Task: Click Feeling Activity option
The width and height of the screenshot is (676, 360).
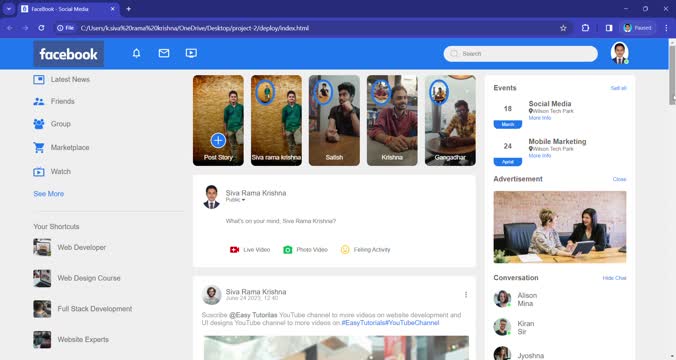Action: [366, 250]
